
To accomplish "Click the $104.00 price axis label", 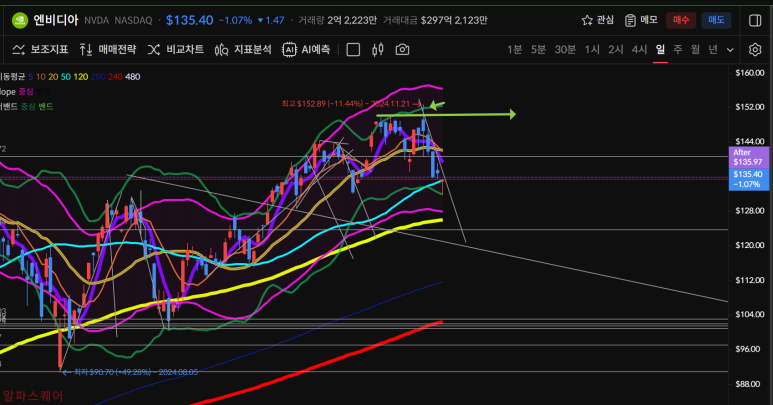I will tap(749, 314).
